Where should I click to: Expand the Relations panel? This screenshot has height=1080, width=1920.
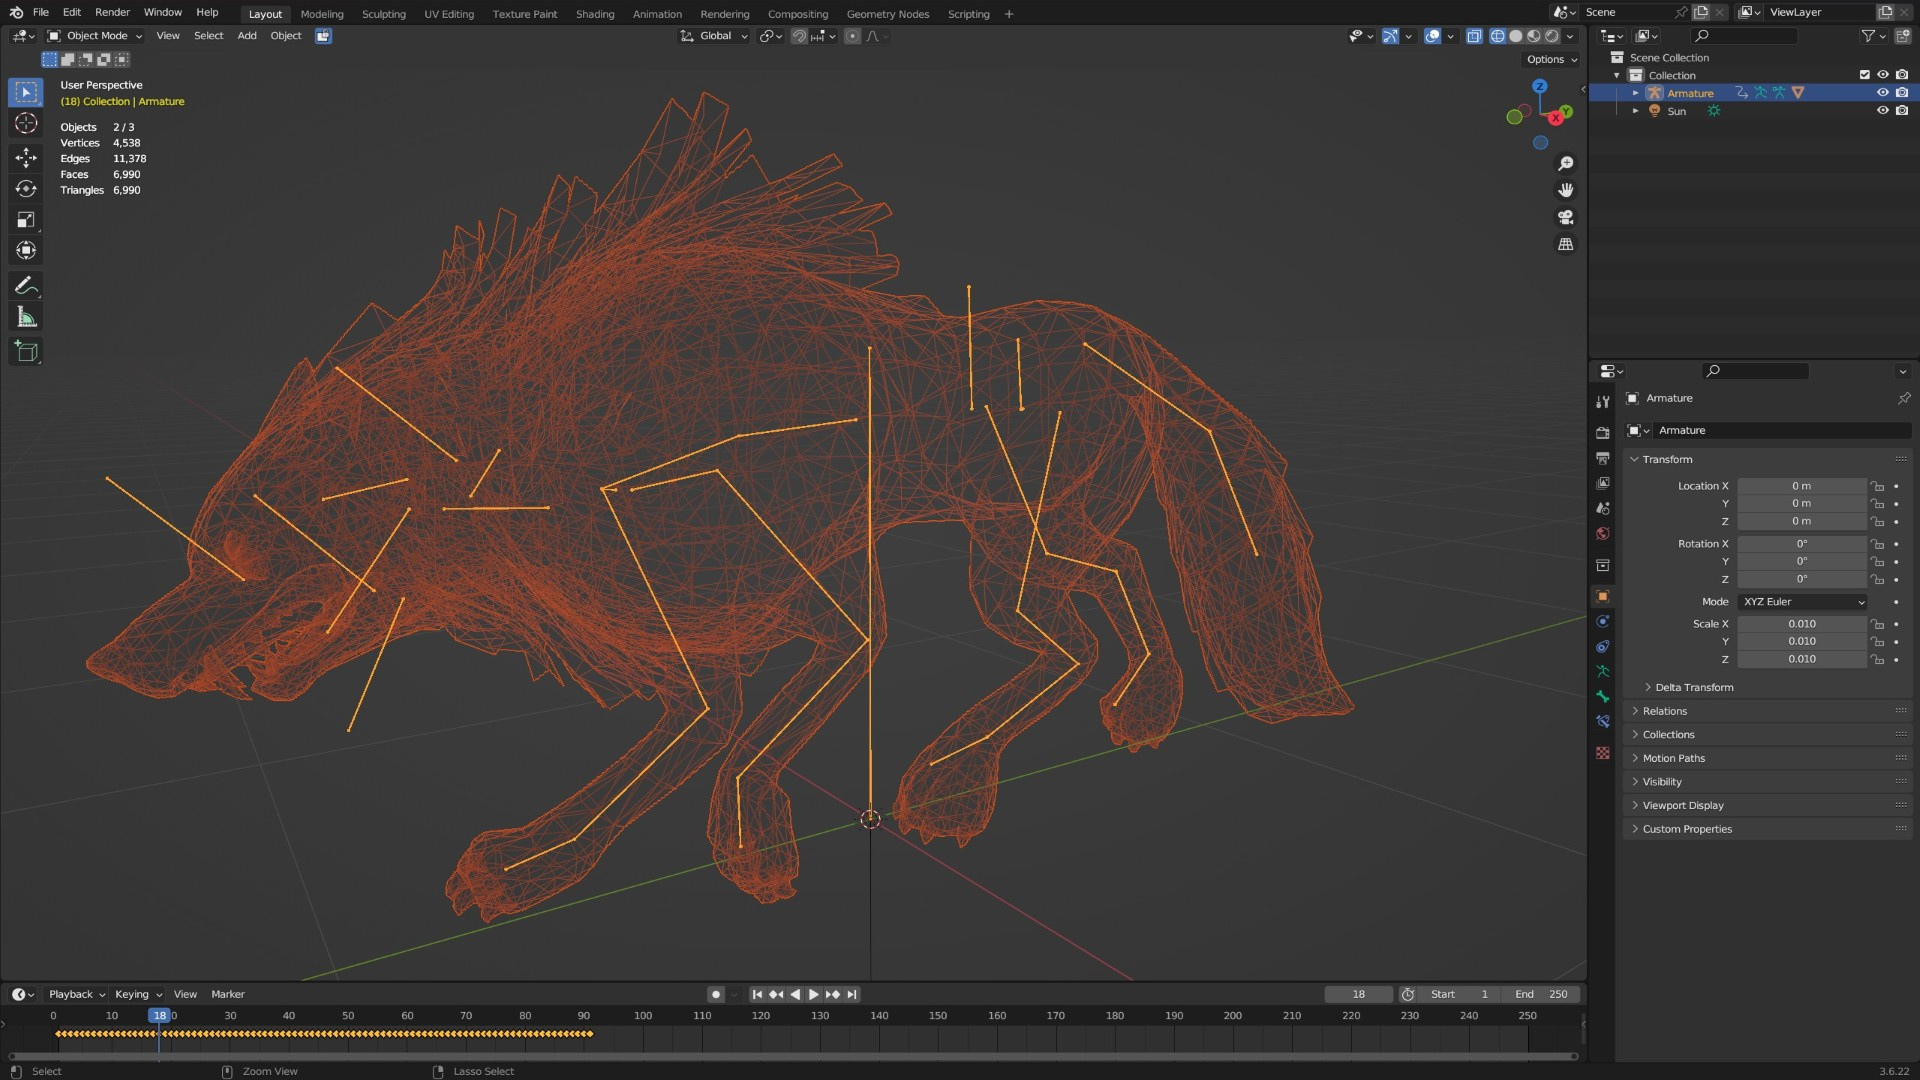click(x=1664, y=711)
